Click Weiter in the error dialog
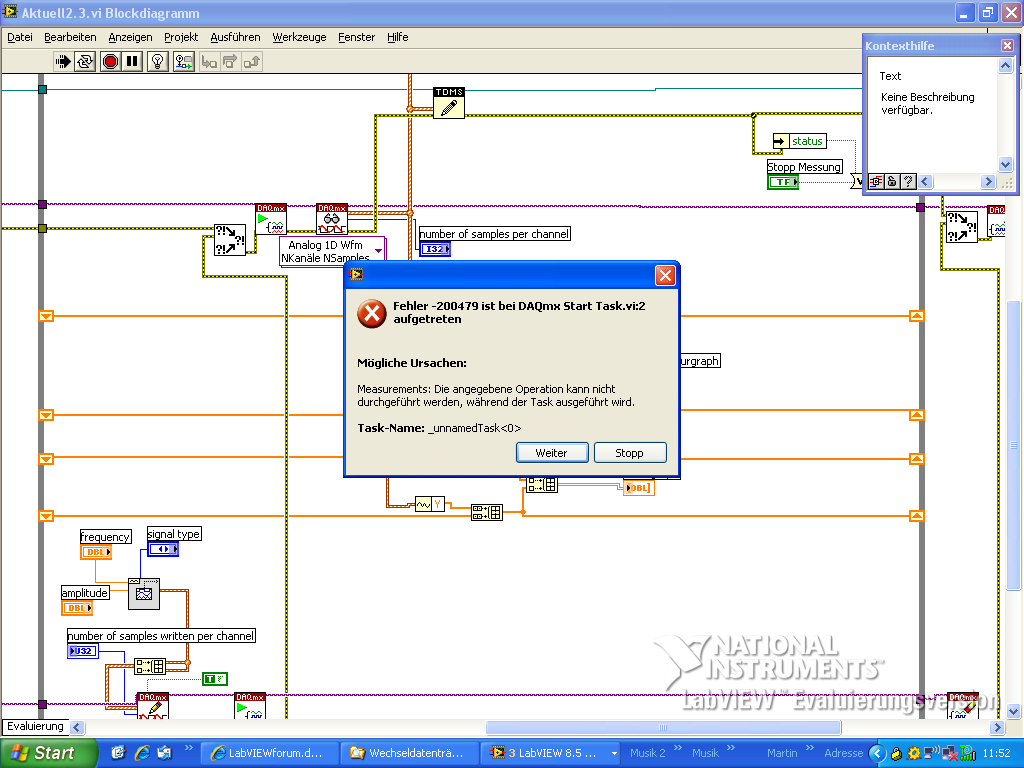The width and height of the screenshot is (1024, 768). (552, 453)
